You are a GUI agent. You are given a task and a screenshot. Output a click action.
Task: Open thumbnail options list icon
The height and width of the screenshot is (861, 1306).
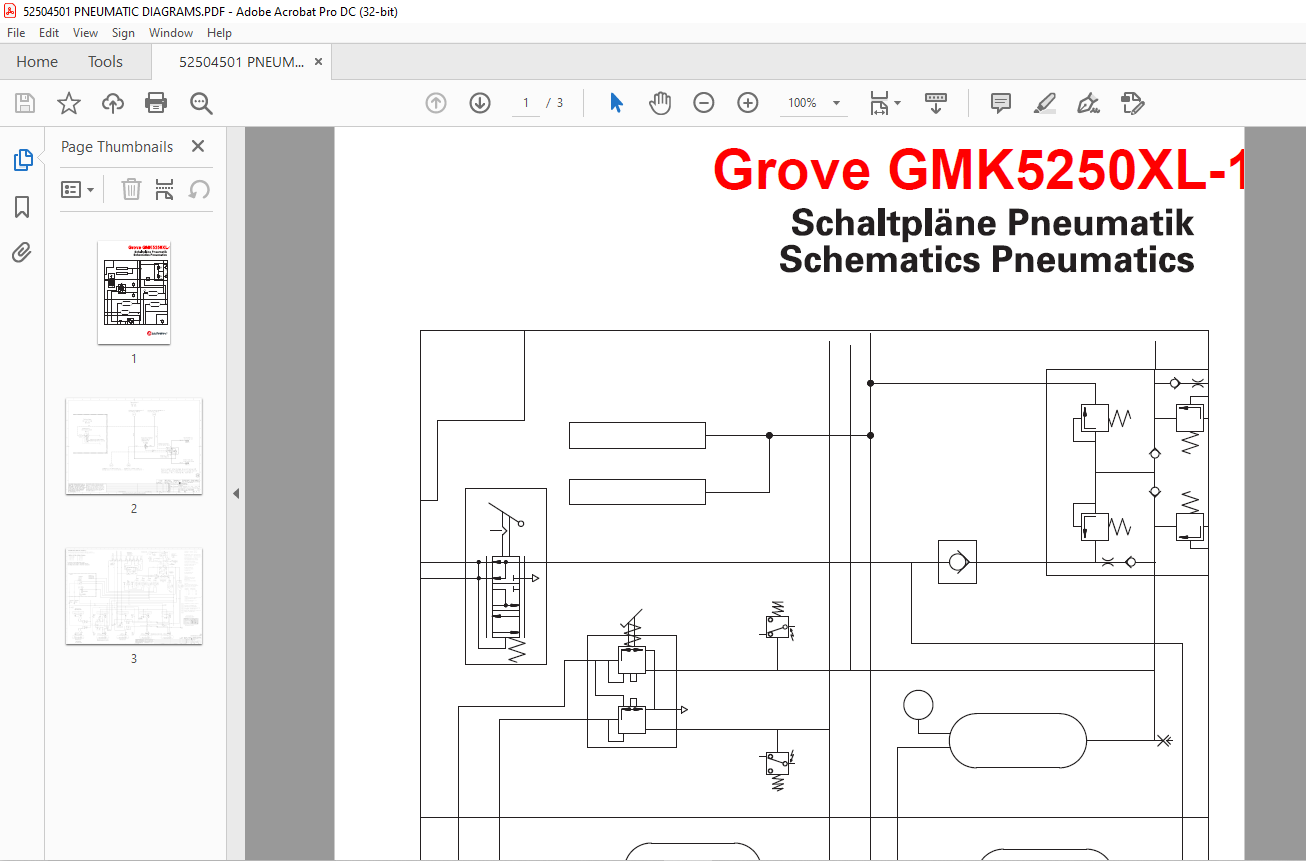[78, 189]
